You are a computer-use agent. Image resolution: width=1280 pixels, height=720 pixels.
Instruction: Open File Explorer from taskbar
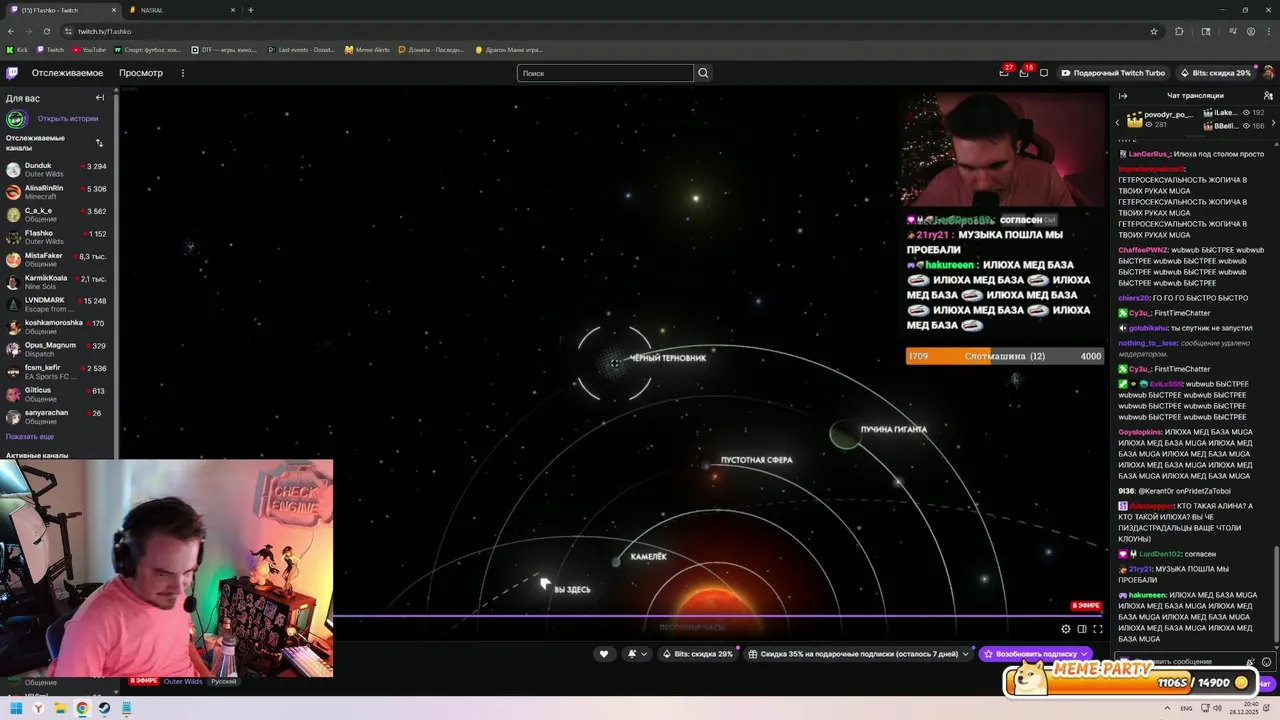pyautogui.click(x=60, y=709)
